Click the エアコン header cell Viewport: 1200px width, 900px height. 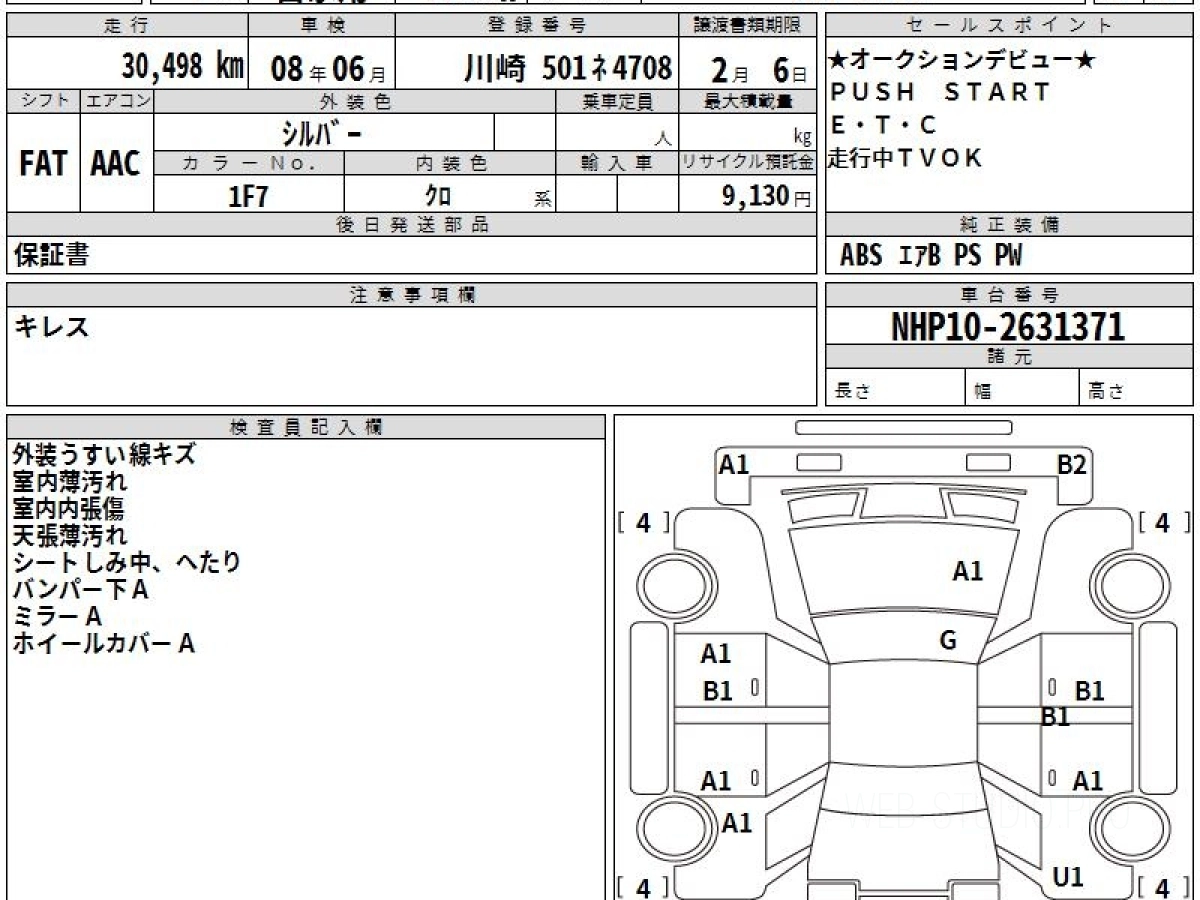117,100
